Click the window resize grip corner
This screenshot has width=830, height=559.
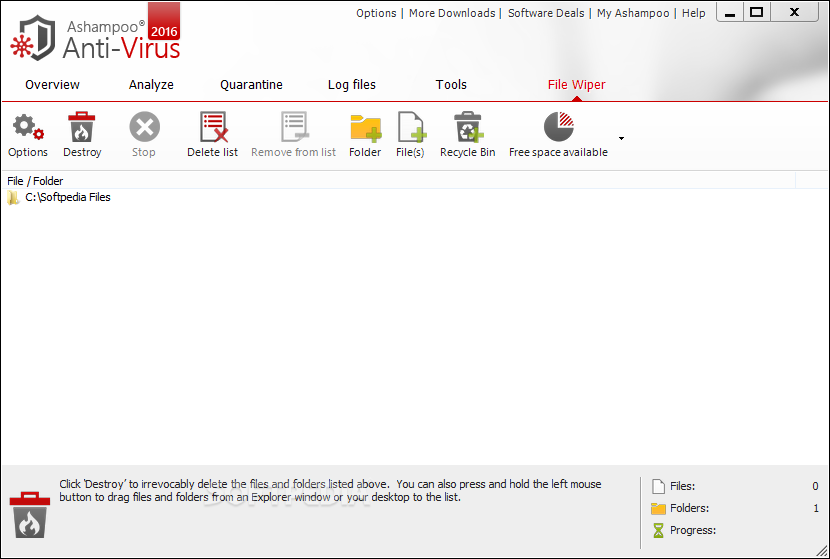[822, 552]
